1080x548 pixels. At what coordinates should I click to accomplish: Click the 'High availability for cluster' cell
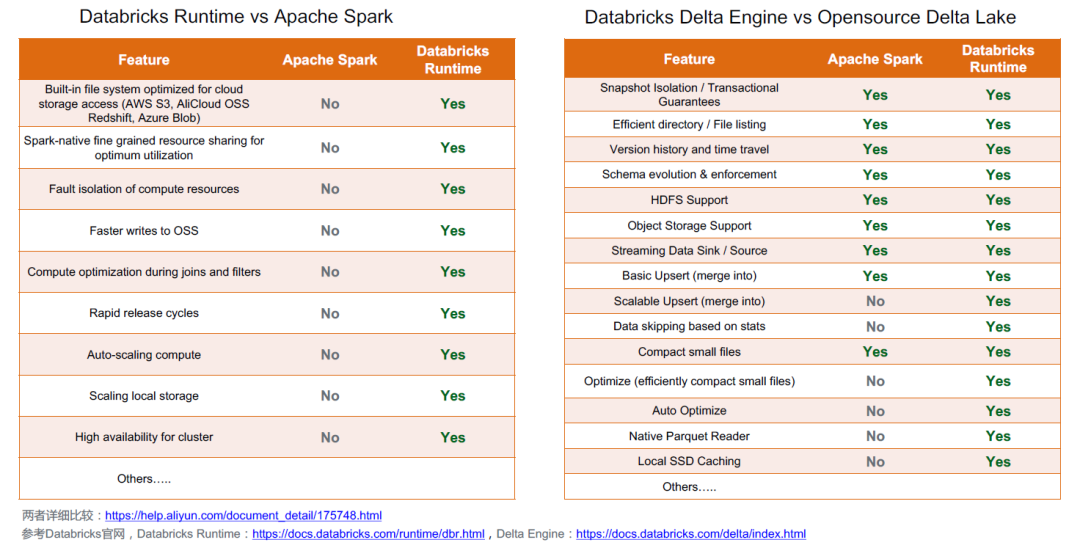click(144, 437)
